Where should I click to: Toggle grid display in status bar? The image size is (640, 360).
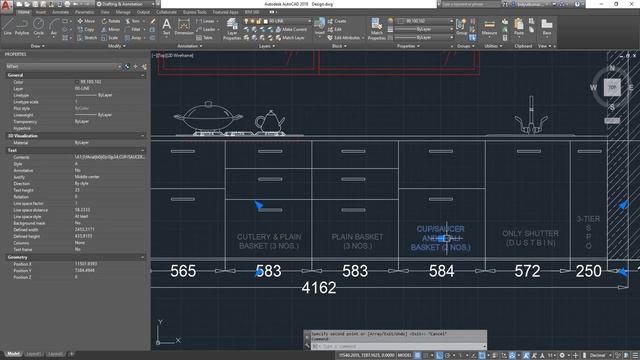[x=418, y=356]
